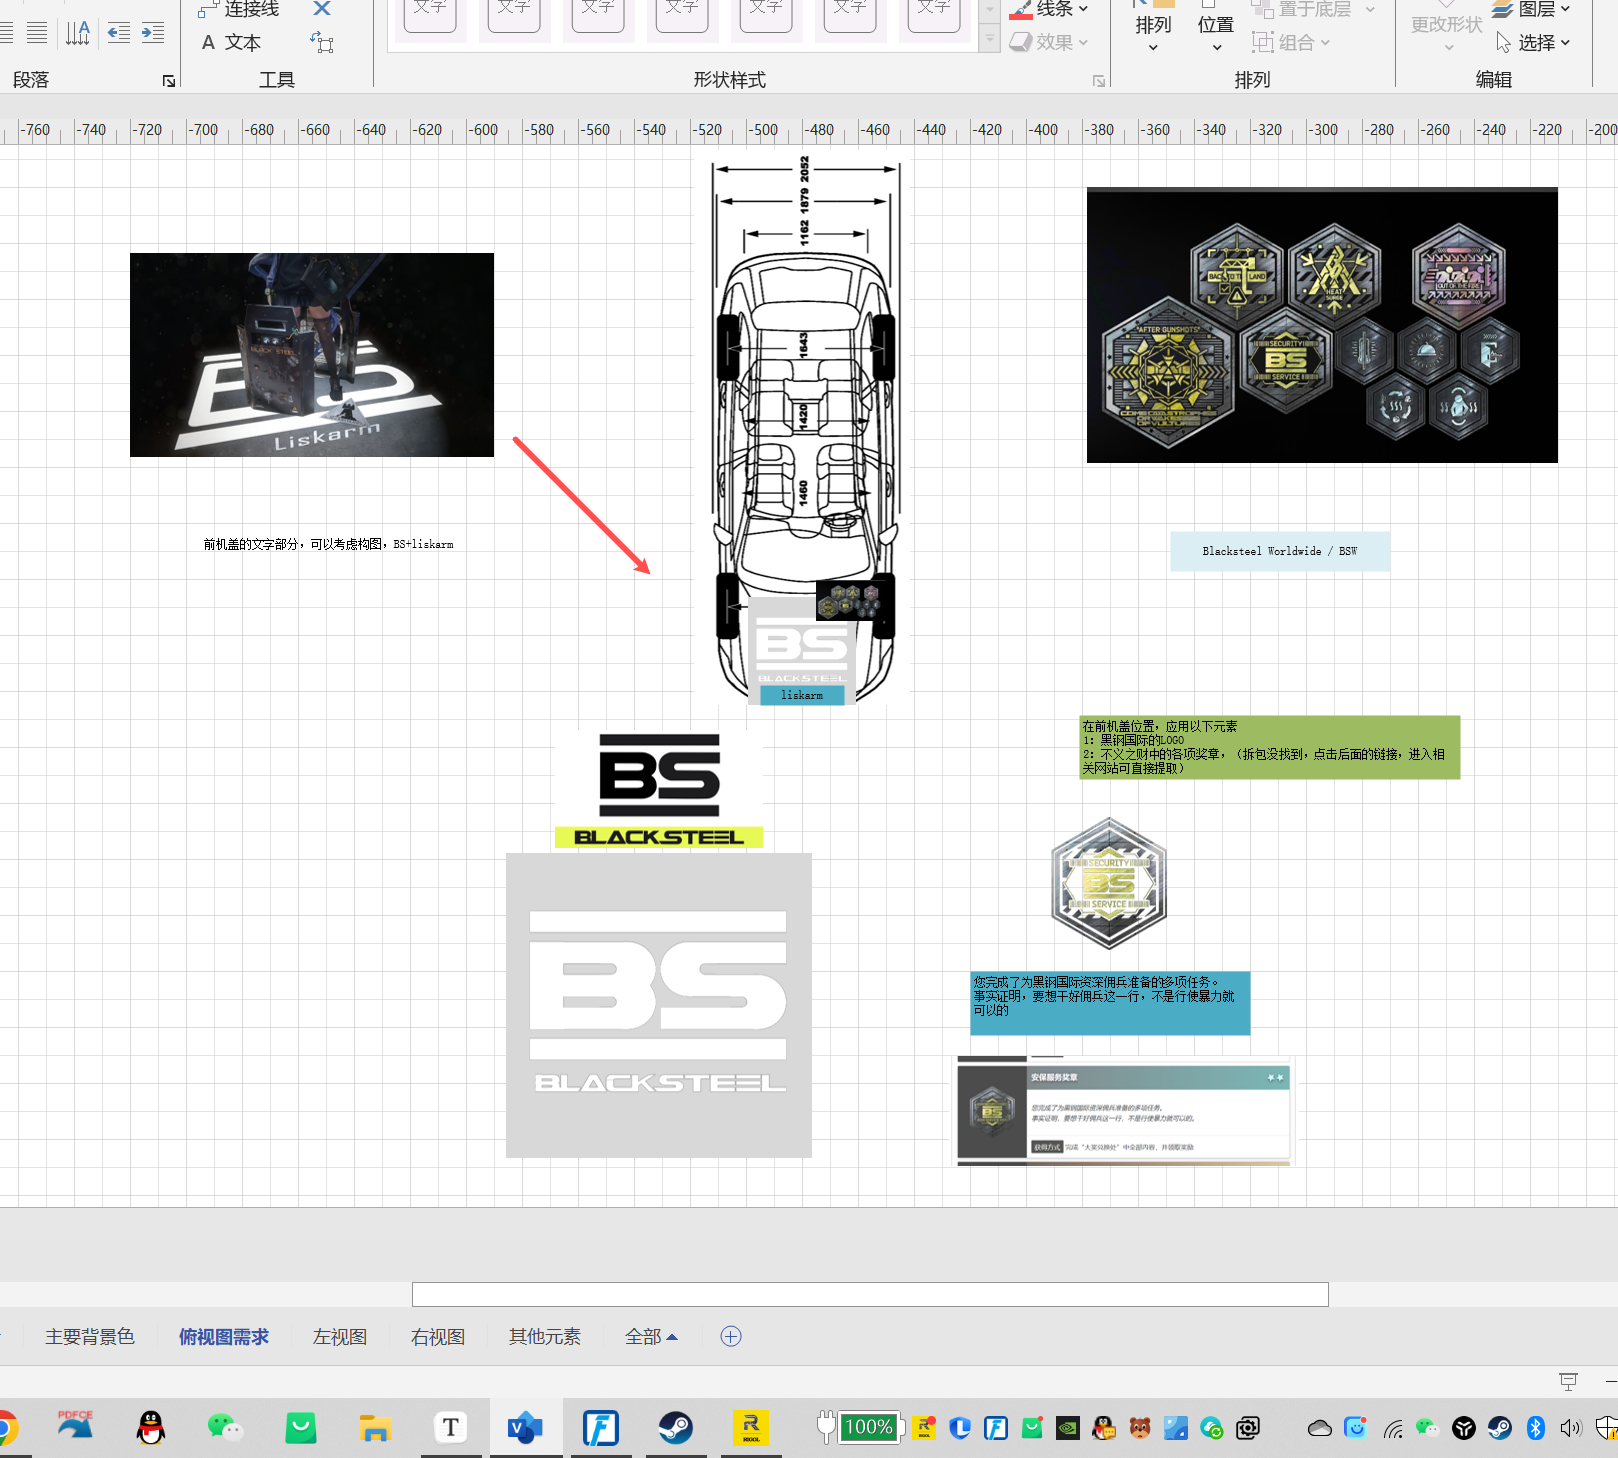
Task: Click the volume speaker tray icon
Action: [x=1571, y=1428]
